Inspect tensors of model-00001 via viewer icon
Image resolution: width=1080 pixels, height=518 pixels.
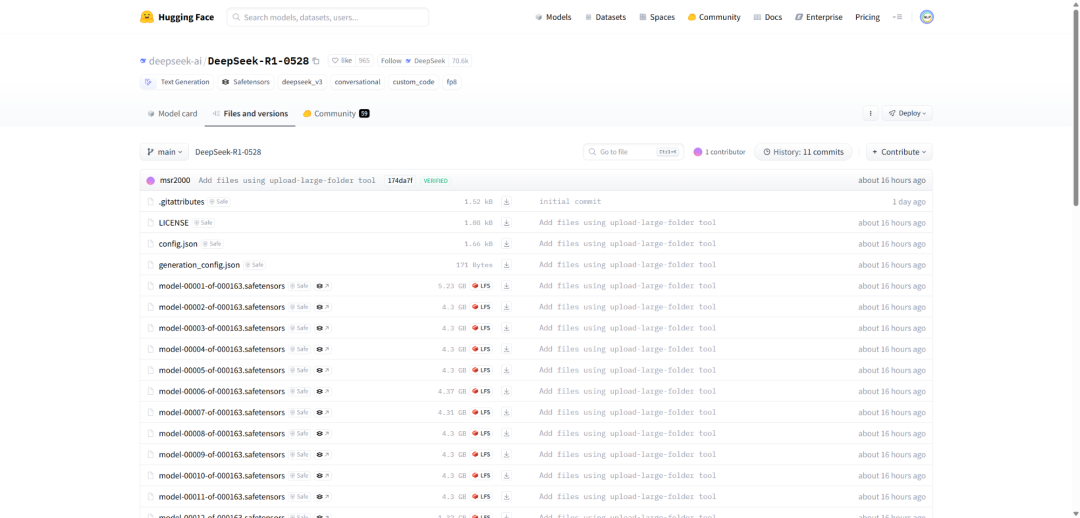(323, 286)
